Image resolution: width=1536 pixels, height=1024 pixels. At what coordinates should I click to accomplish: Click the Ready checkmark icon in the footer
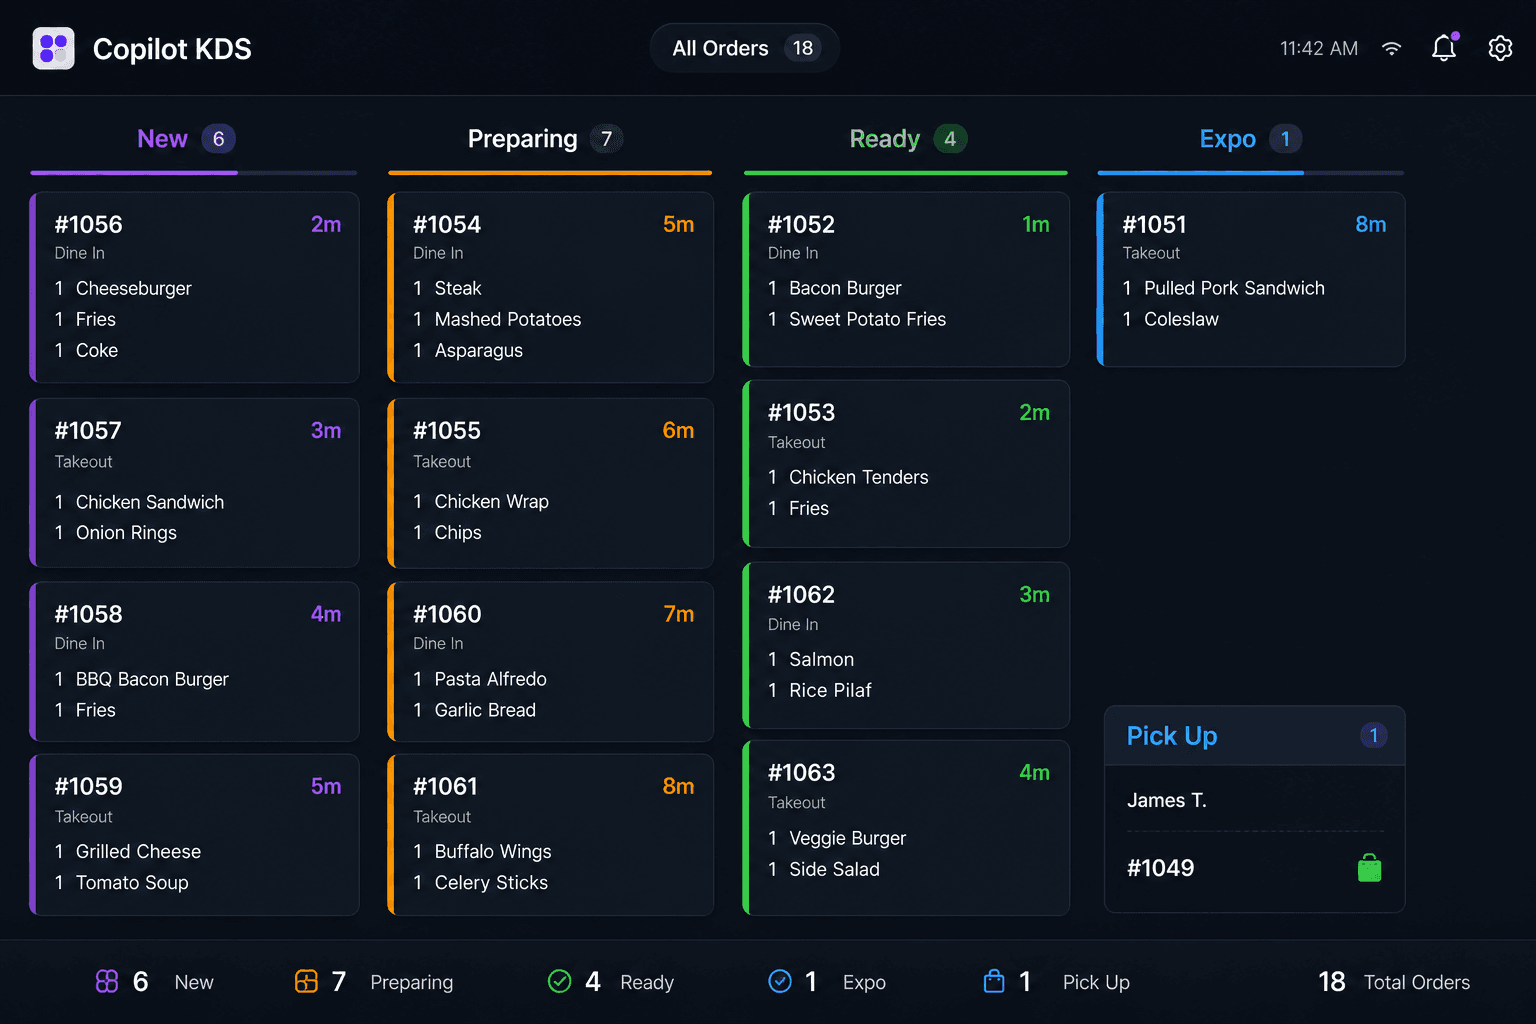560,982
